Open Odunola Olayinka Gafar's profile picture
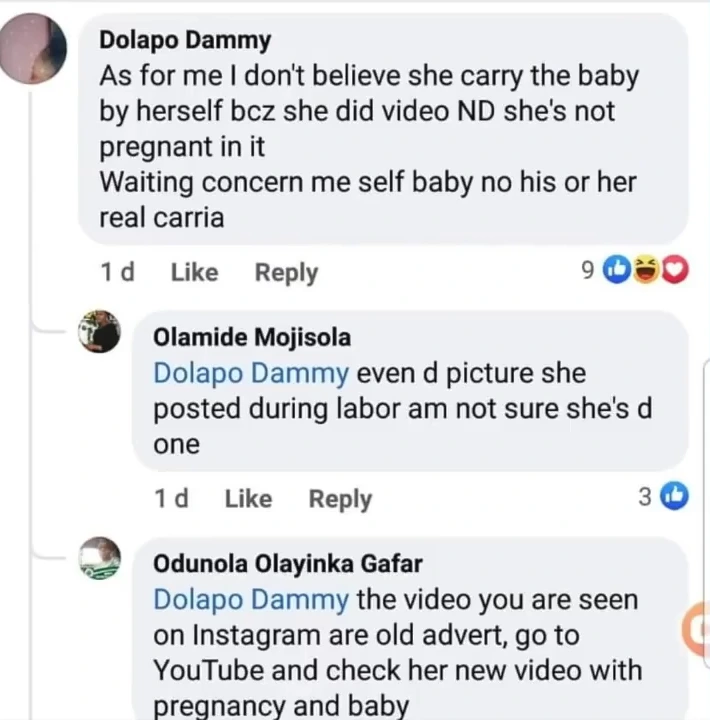The image size is (710, 720). point(100,559)
